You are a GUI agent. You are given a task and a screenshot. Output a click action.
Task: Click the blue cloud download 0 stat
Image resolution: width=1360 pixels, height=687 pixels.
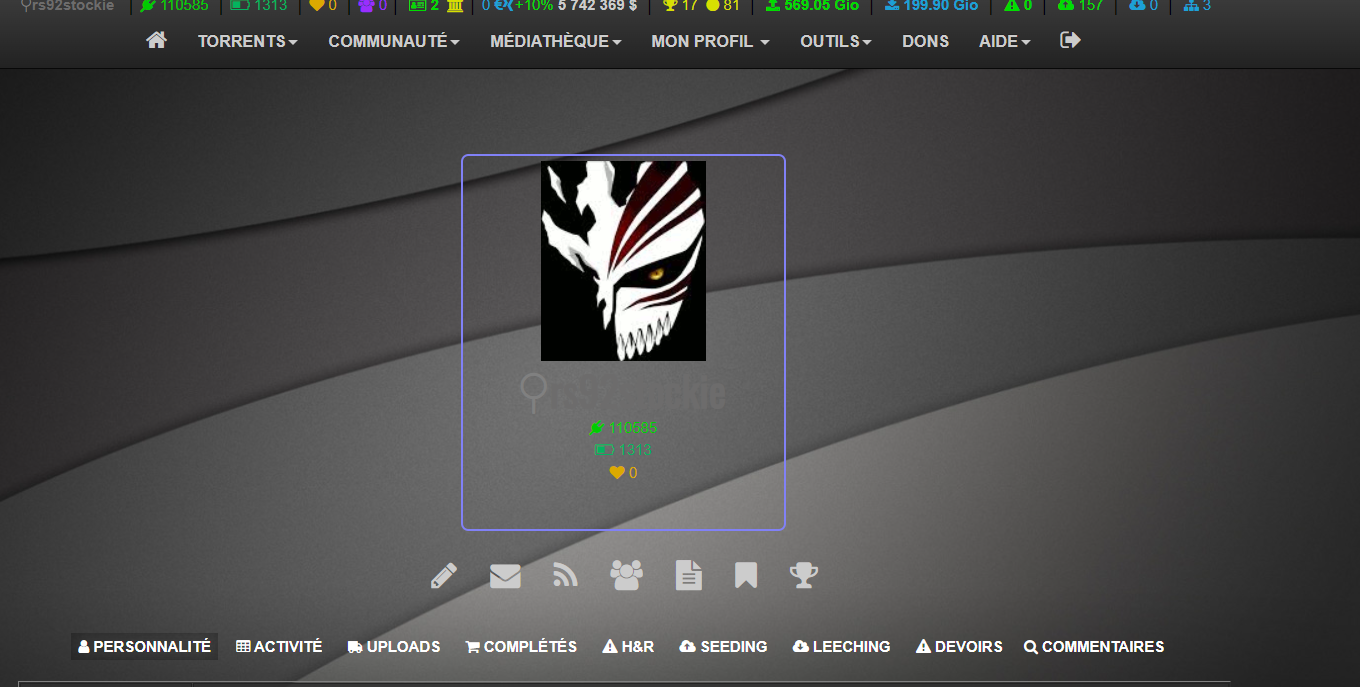point(1143,6)
